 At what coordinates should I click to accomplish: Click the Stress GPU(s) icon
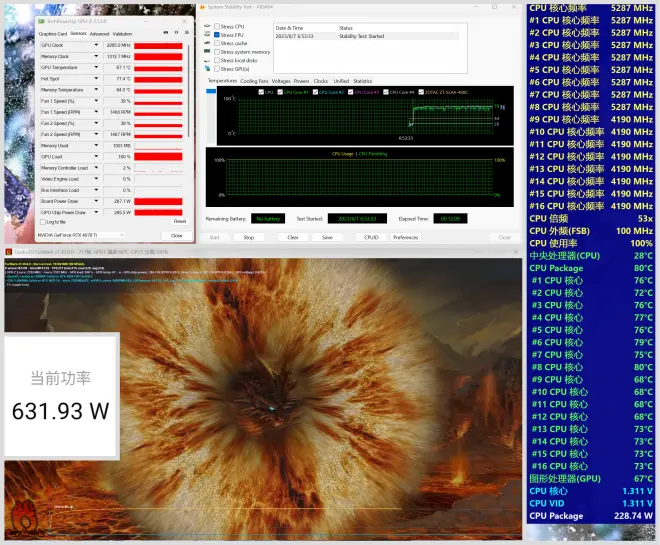206,69
